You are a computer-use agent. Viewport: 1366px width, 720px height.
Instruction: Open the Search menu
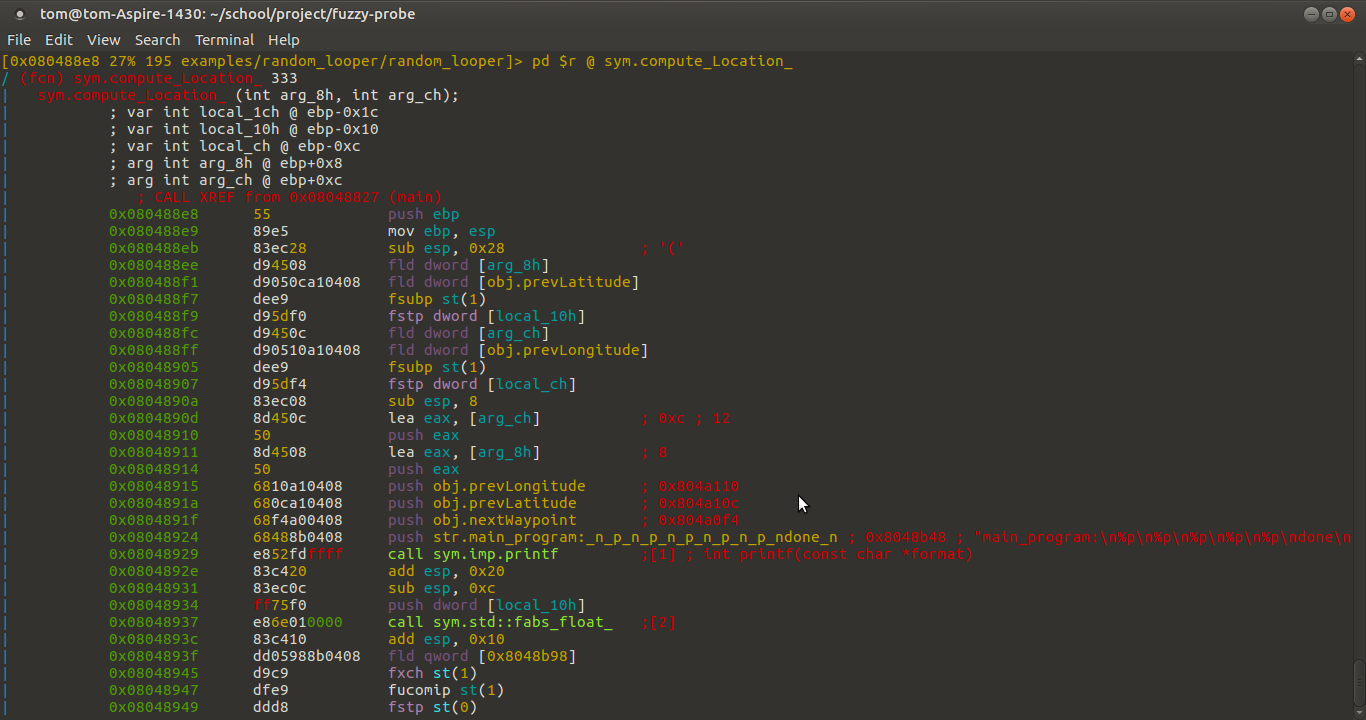tap(157, 40)
